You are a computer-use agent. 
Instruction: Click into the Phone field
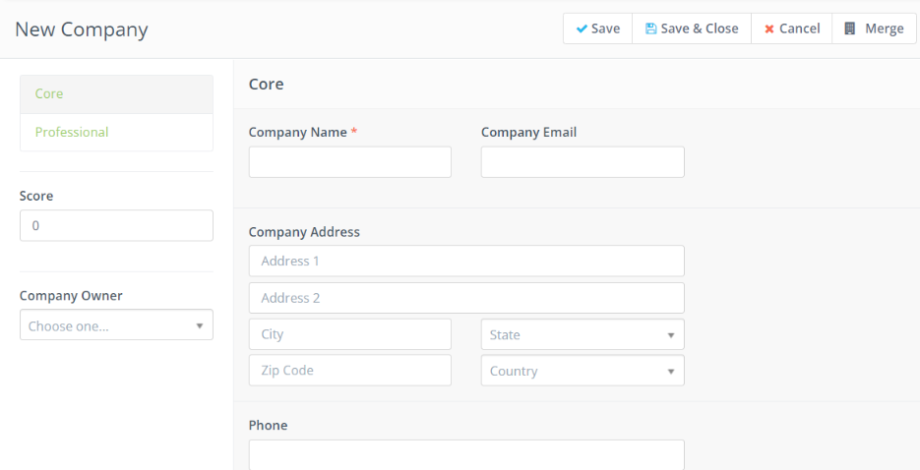point(466,455)
